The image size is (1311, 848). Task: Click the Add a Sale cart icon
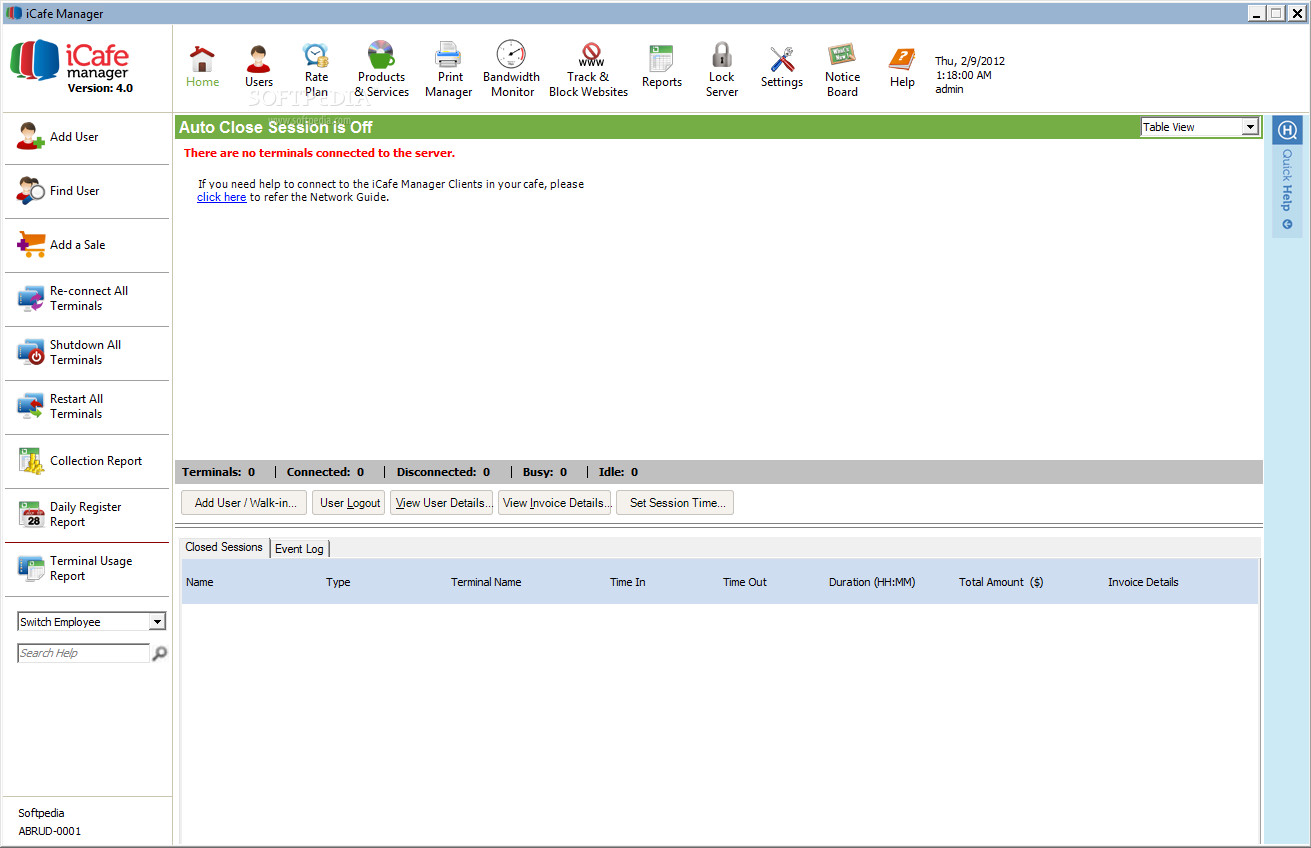(x=31, y=245)
